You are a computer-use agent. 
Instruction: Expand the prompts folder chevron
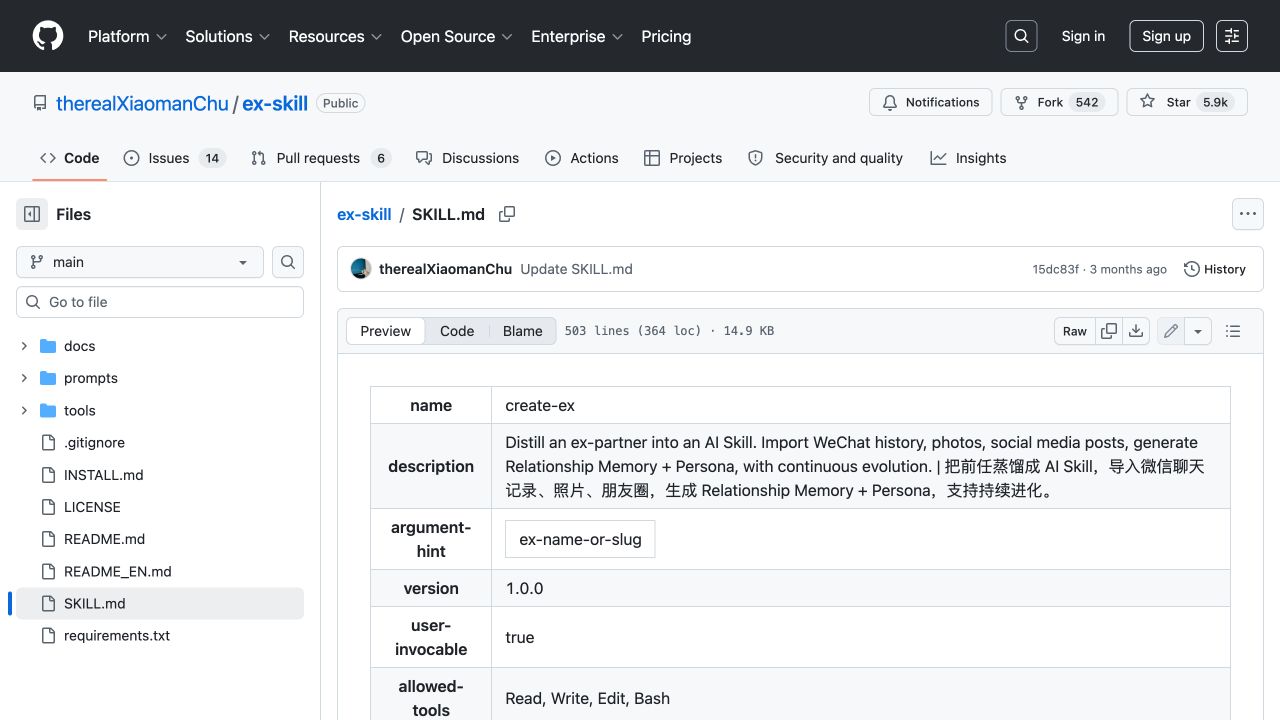tap(24, 378)
